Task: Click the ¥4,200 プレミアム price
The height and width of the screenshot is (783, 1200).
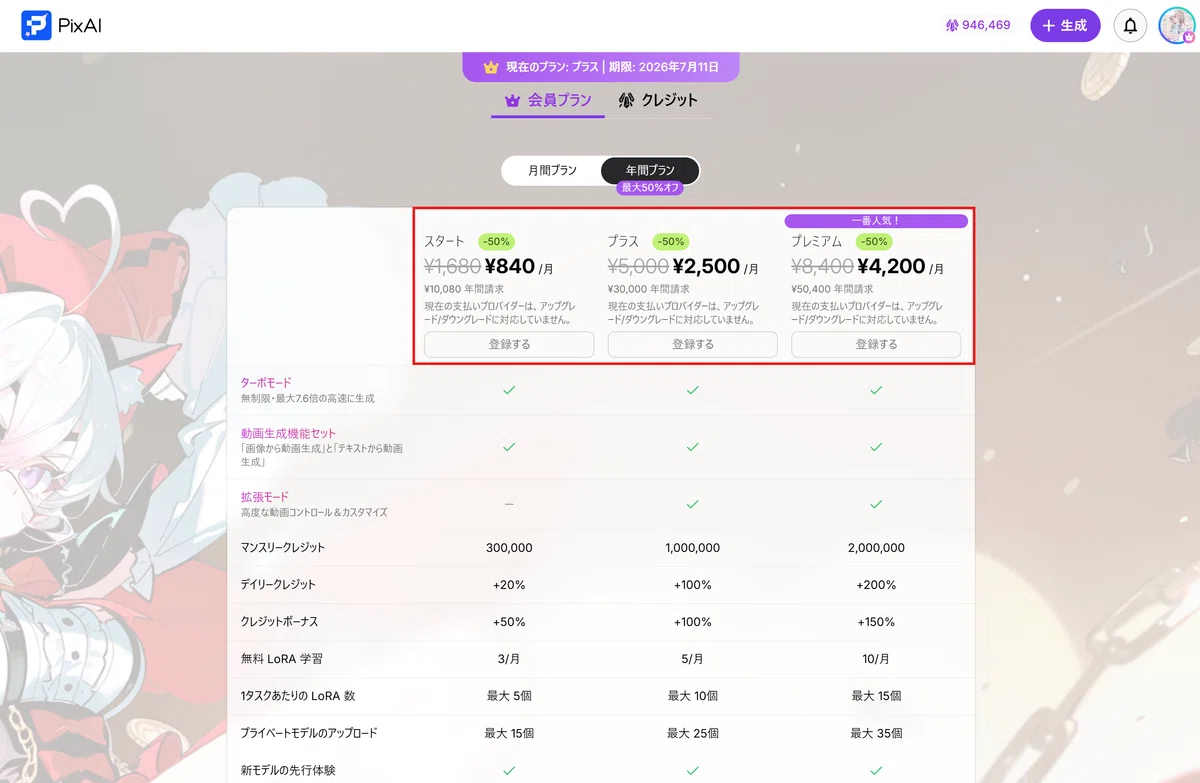Action: point(890,267)
